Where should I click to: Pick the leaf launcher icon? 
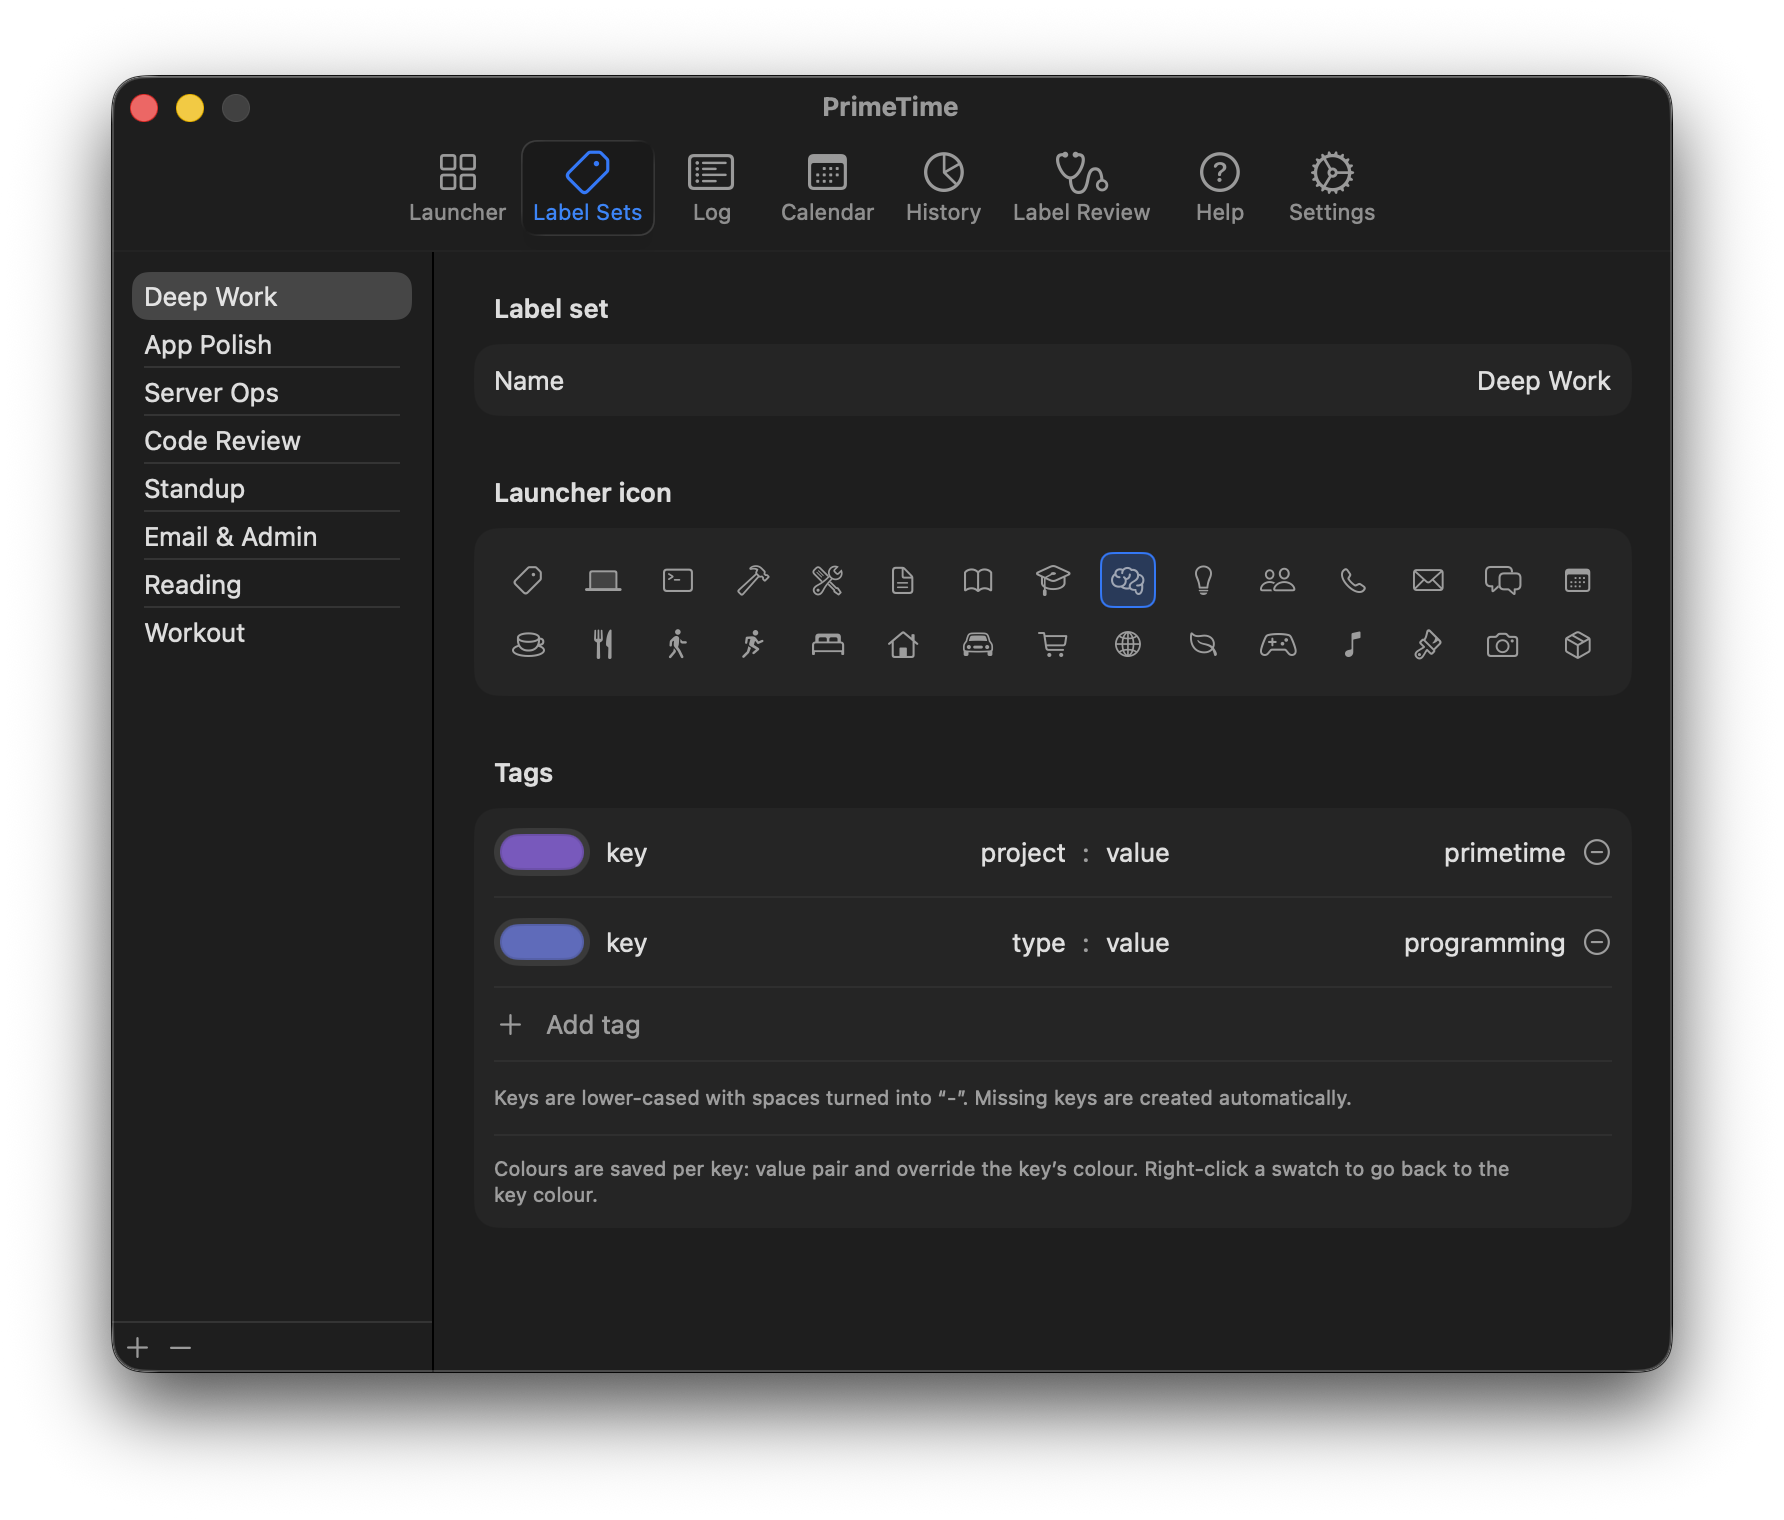click(x=1203, y=645)
